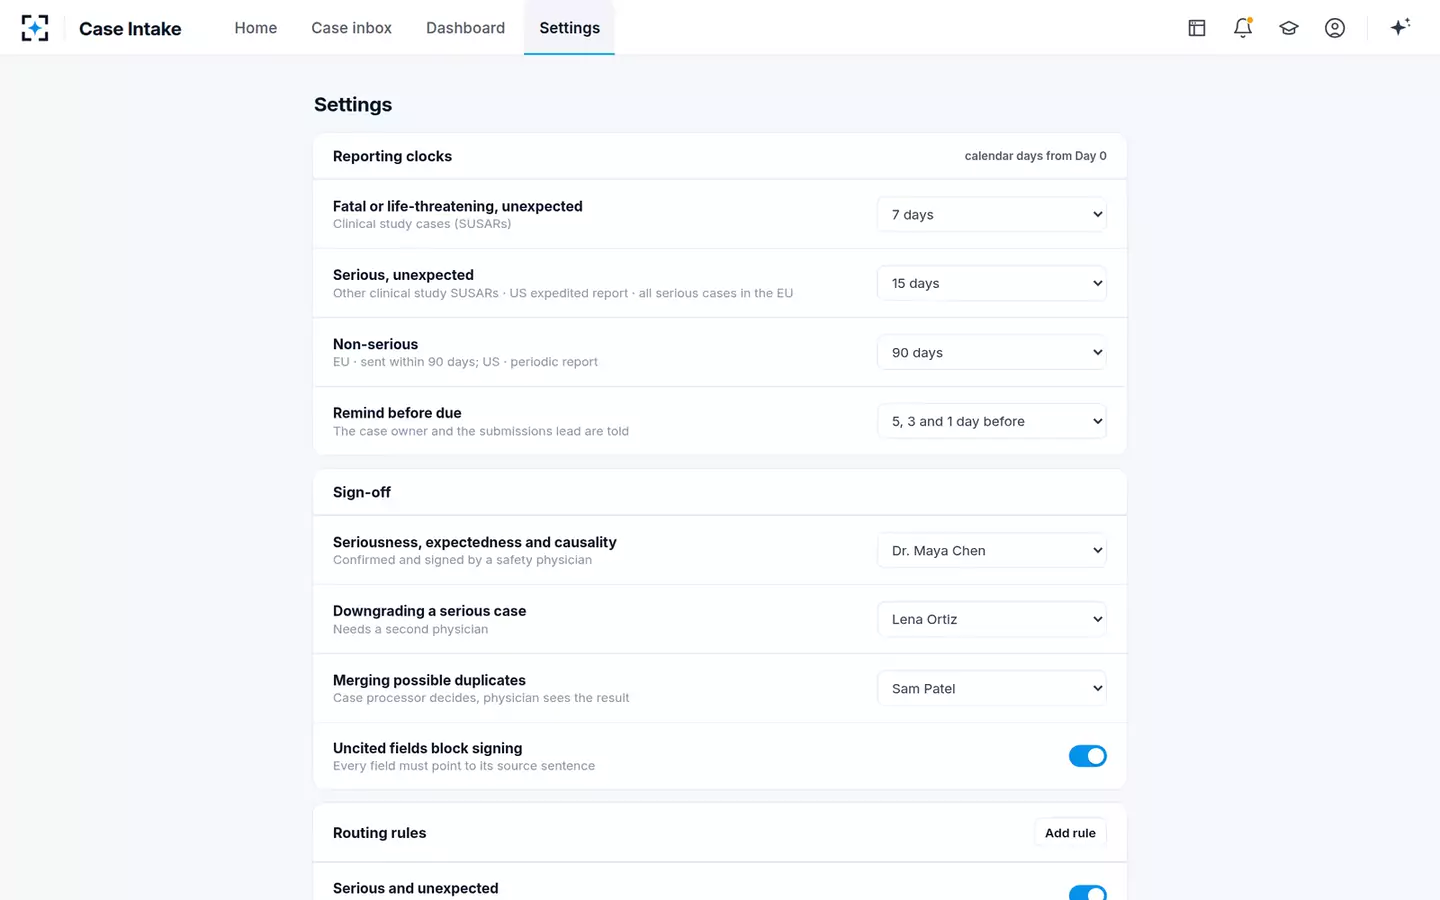The height and width of the screenshot is (900, 1440).
Task: Launch the AI sparkle assistant icon
Action: (1400, 27)
